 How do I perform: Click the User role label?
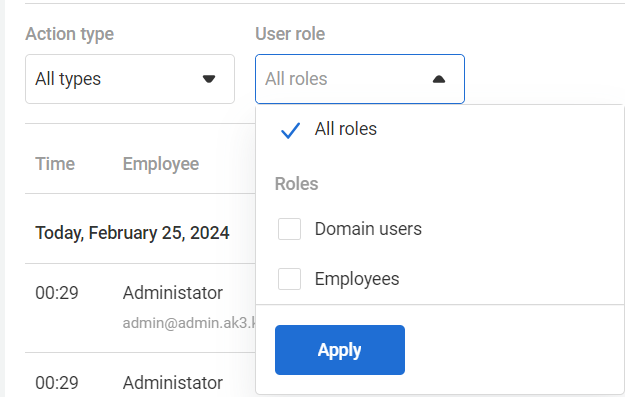coord(290,34)
